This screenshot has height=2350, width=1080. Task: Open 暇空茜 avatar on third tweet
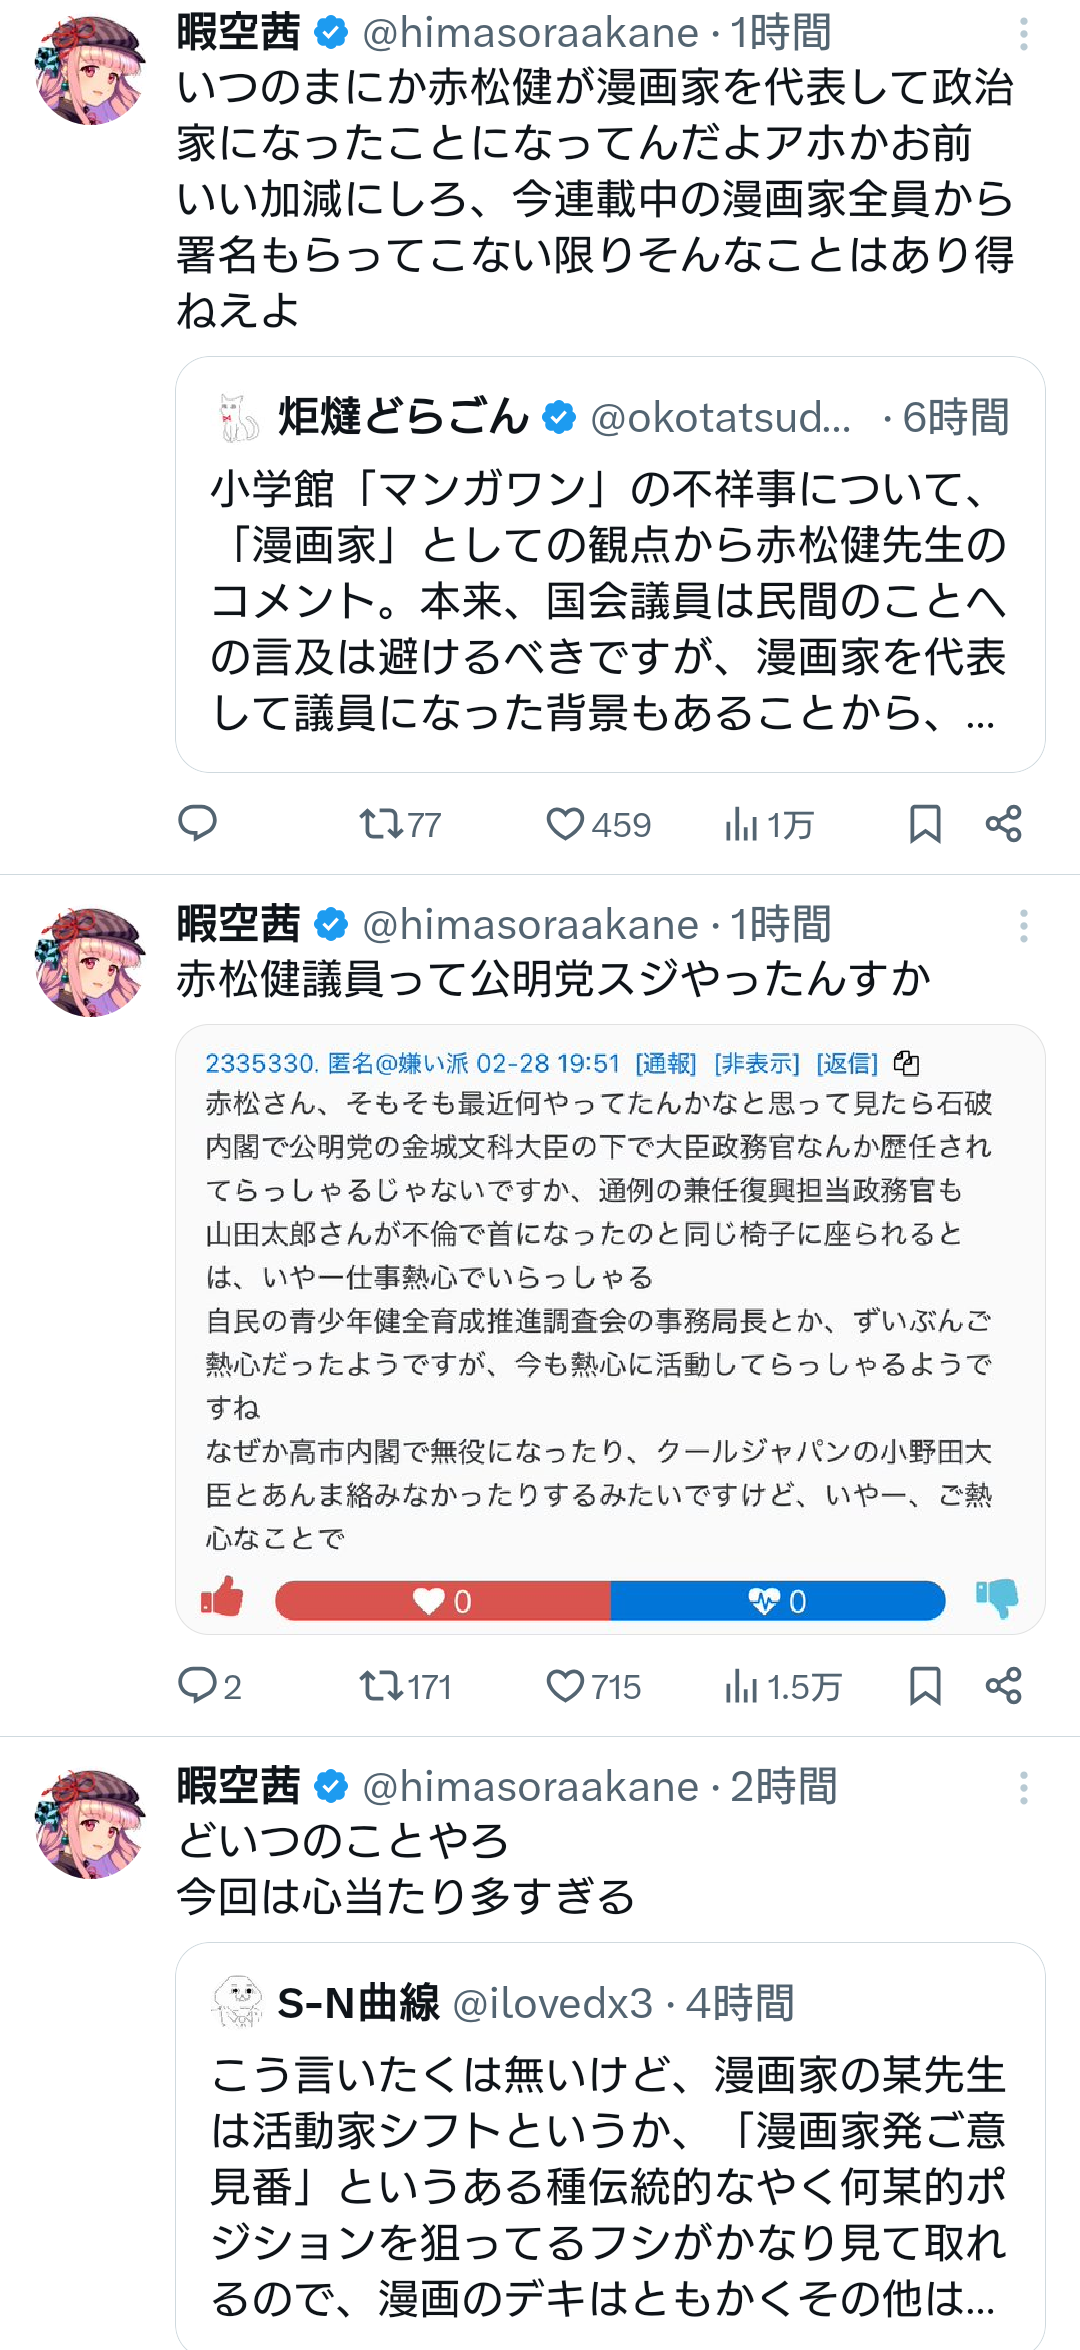90,1824
